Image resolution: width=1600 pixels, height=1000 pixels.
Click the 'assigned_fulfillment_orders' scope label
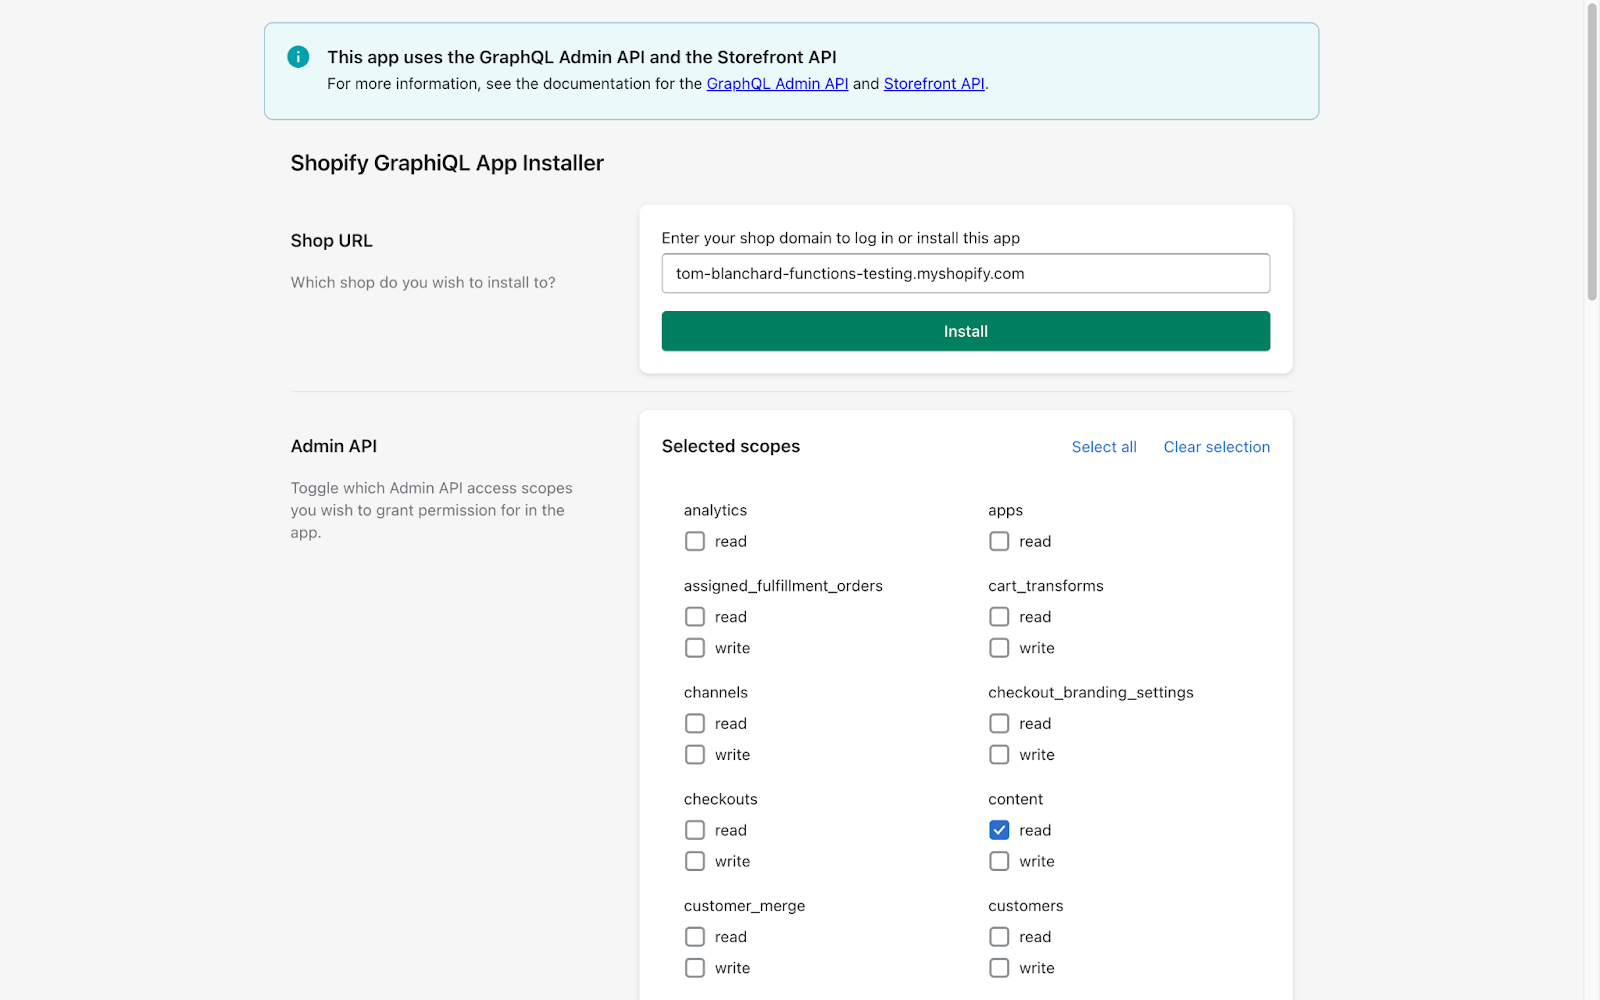click(x=783, y=586)
